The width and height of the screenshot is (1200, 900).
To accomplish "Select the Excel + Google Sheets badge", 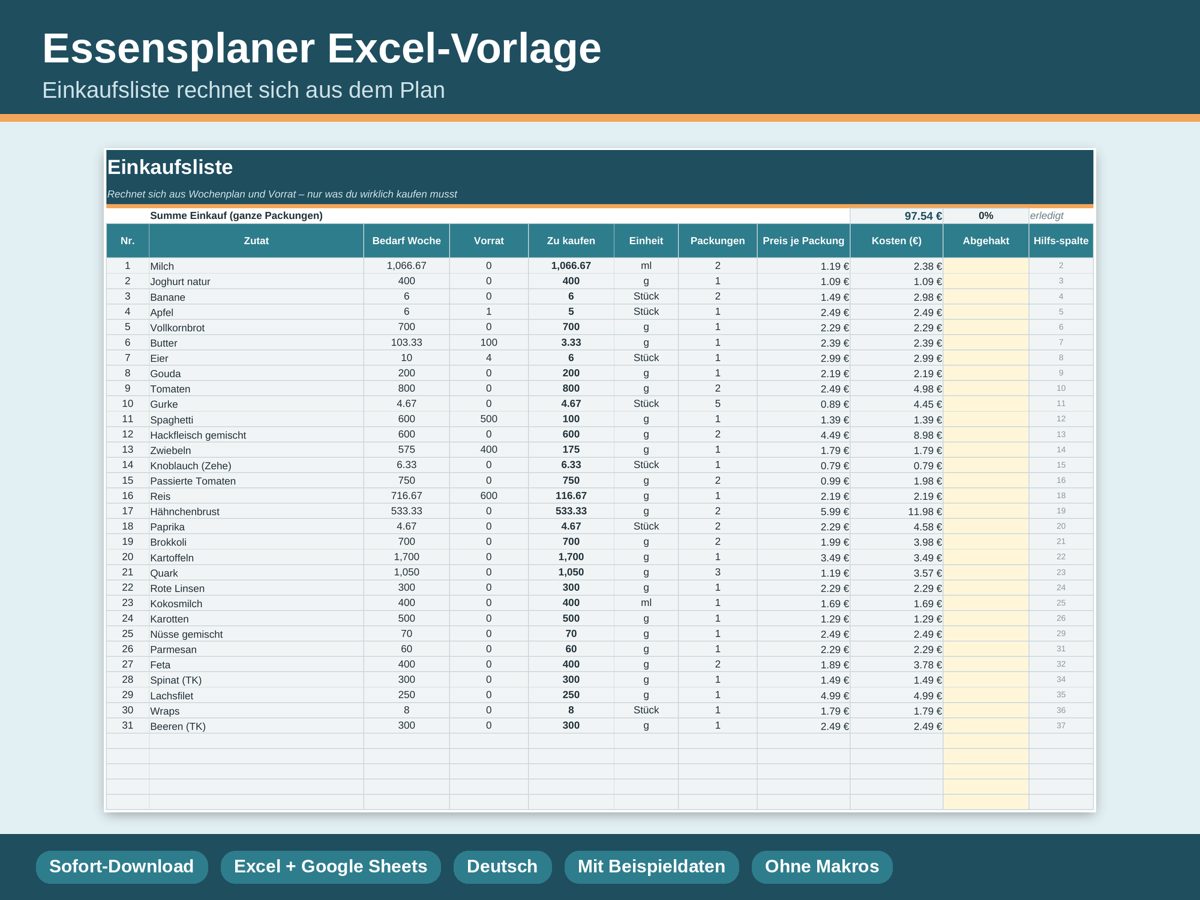I will pyautogui.click(x=331, y=867).
